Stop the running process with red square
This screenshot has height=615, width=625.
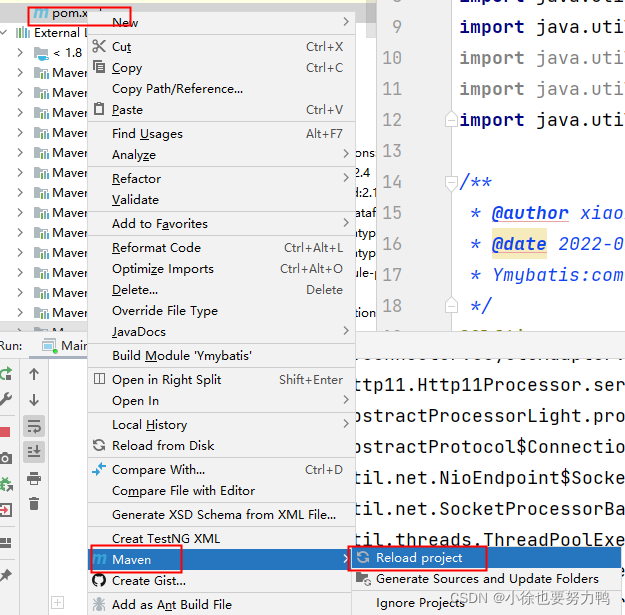pyautogui.click(x=5, y=432)
